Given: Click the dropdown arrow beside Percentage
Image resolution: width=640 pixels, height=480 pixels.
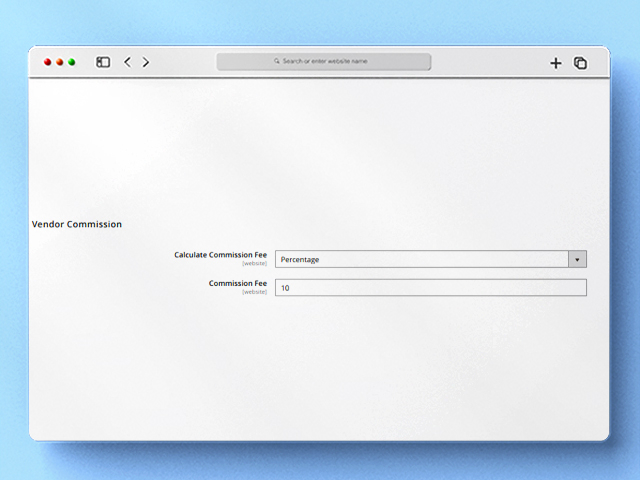Looking at the screenshot, I should [577, 259].
